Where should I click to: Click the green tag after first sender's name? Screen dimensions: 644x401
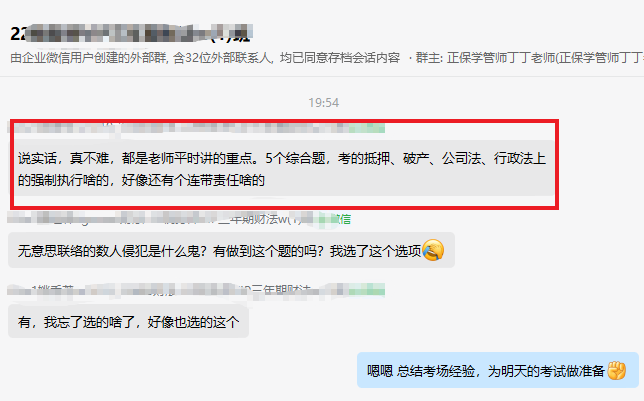[x=367, y=128]
